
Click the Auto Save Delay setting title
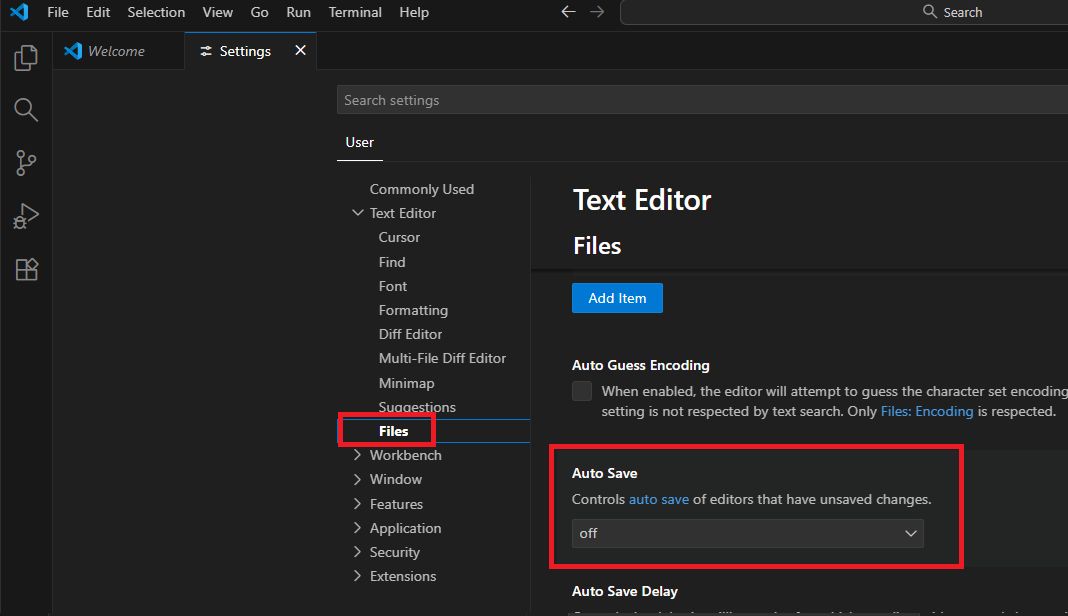pos(625,591)
